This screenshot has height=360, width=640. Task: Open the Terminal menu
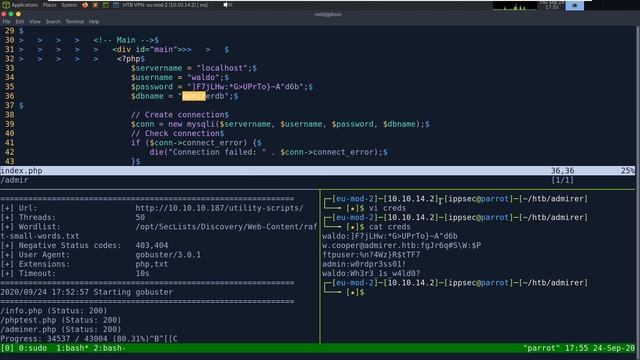[x=75, y=22]
